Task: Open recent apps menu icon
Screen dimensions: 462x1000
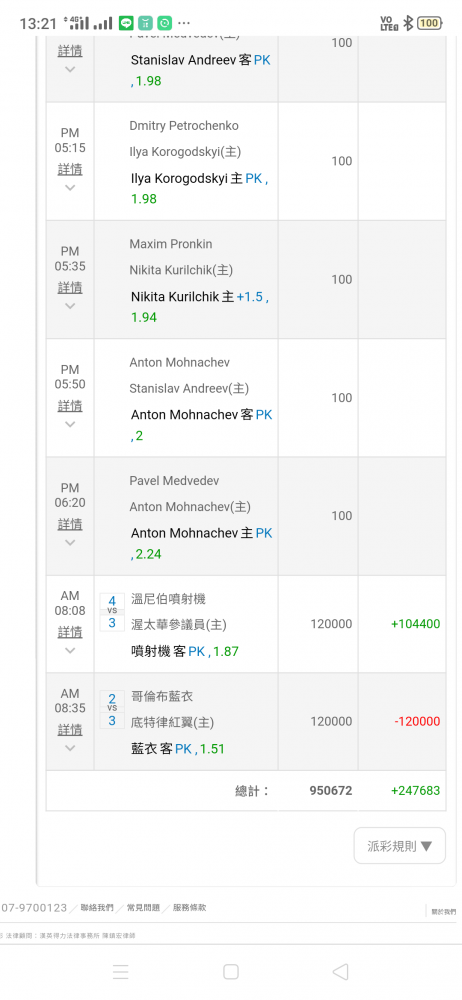Action: point(121,971)
